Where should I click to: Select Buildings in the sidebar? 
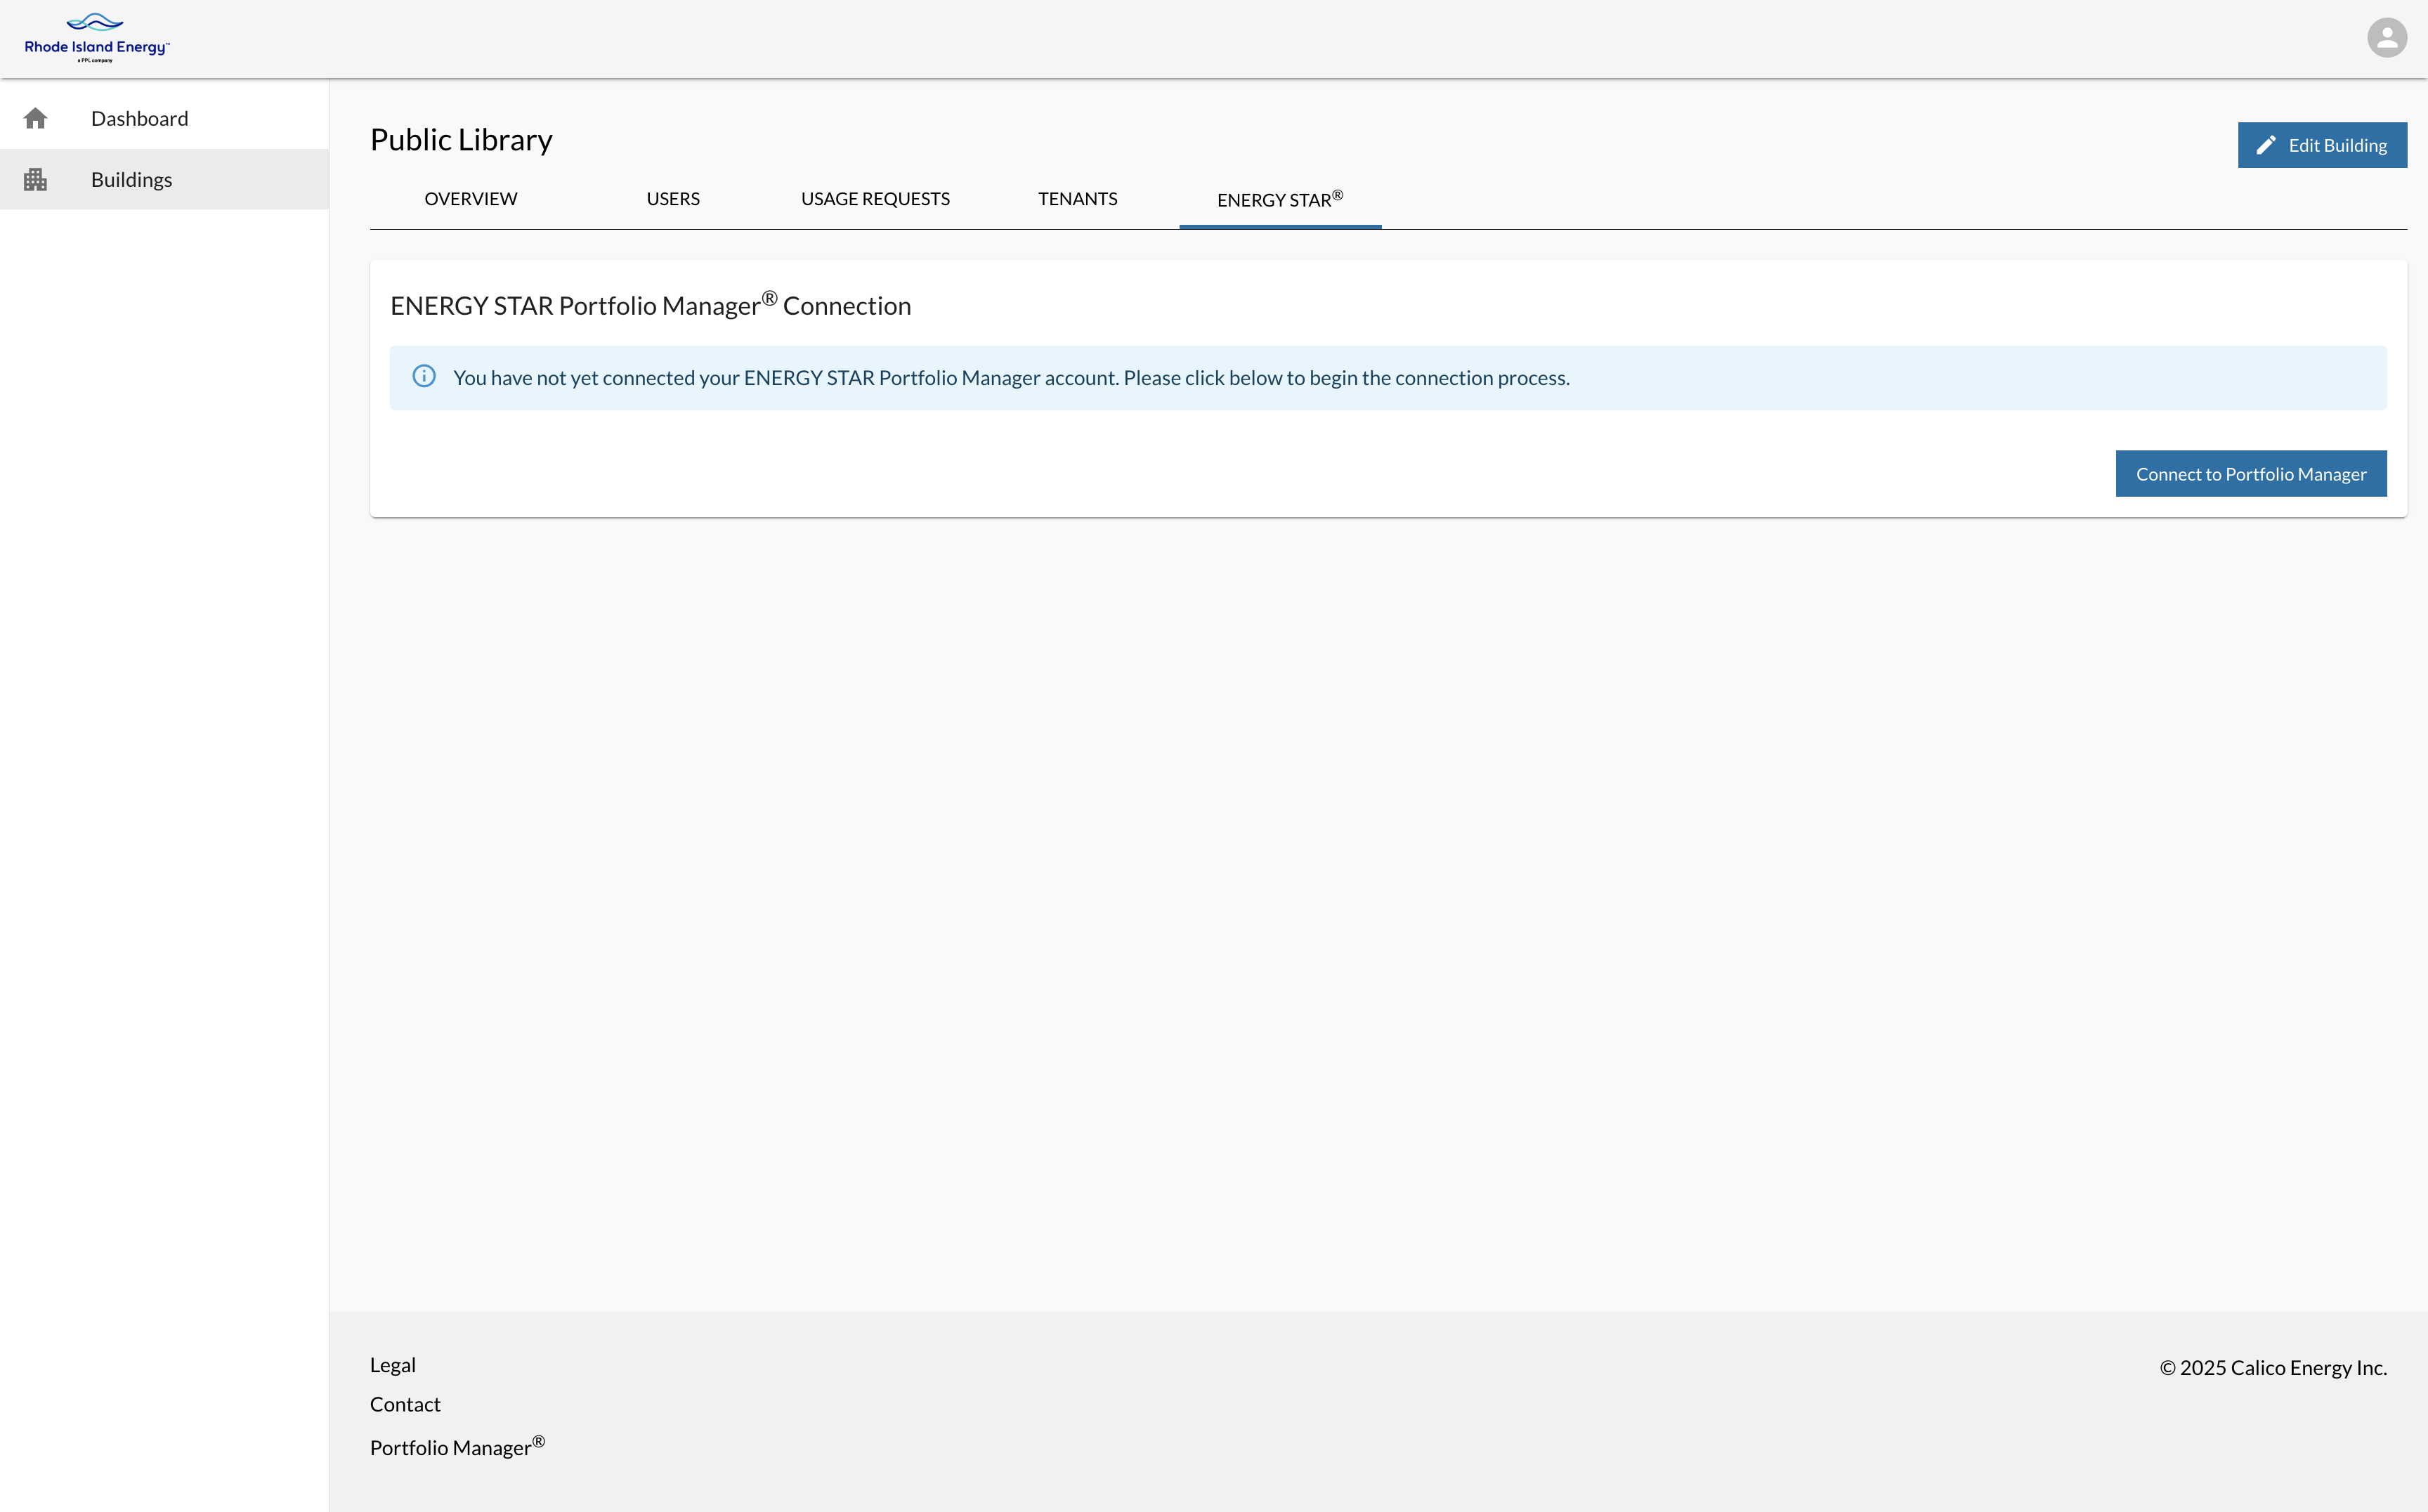pos(164,180)
